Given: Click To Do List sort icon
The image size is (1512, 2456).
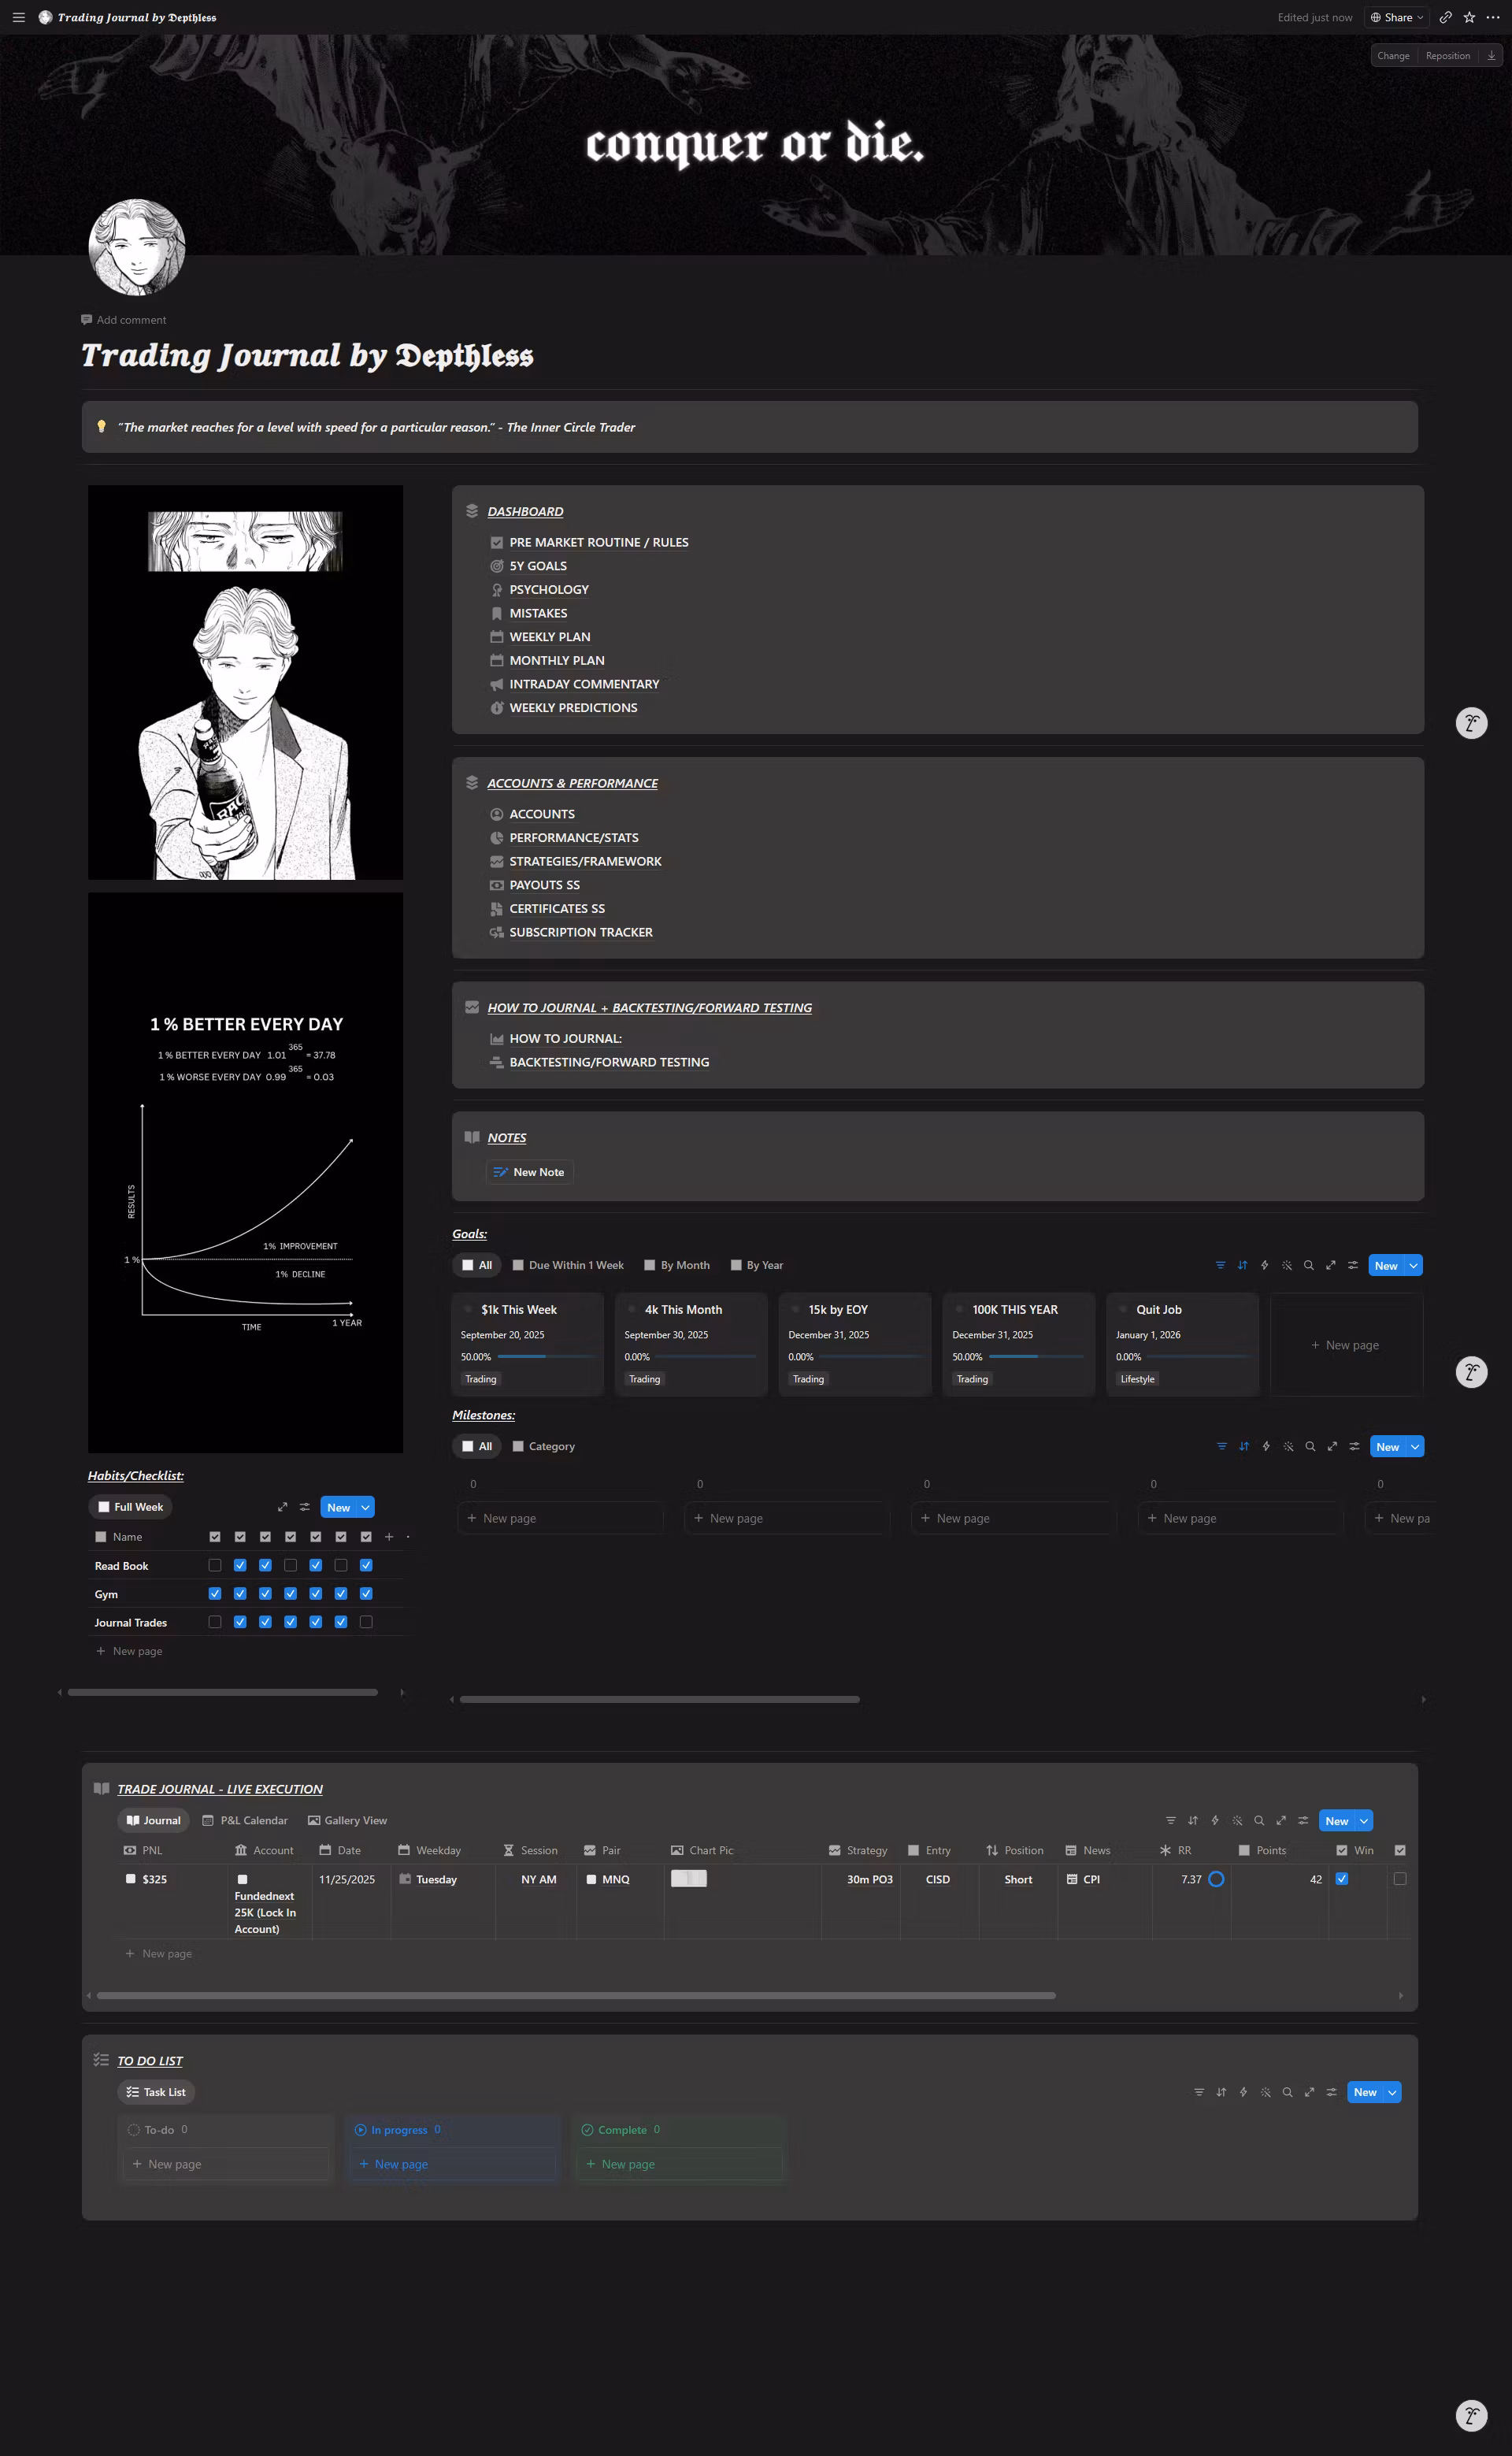Looking at the screenshot, I should pos(1221,2092).
